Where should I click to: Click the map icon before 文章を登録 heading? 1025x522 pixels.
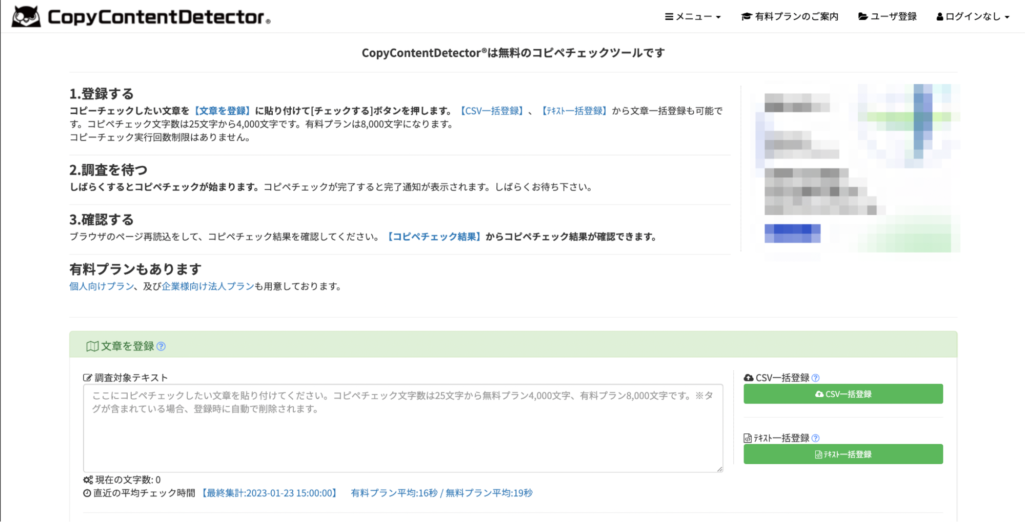pos(92,347)
